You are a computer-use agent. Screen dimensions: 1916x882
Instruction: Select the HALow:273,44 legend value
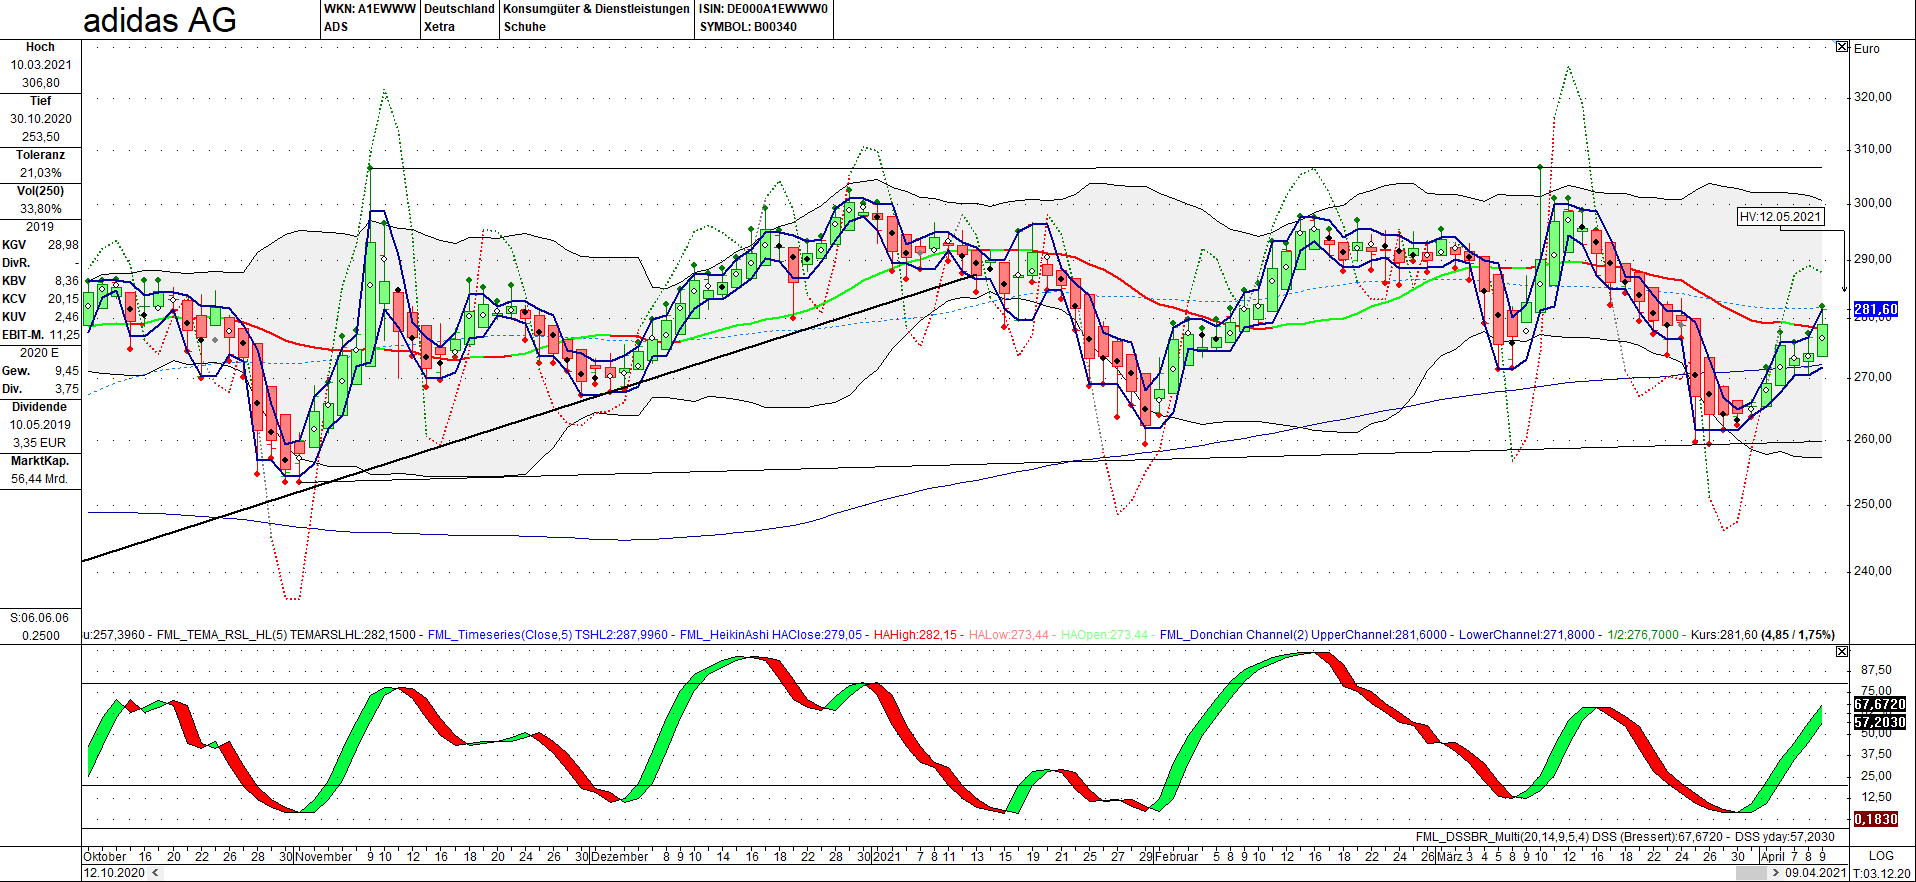tap(1009, 635)
